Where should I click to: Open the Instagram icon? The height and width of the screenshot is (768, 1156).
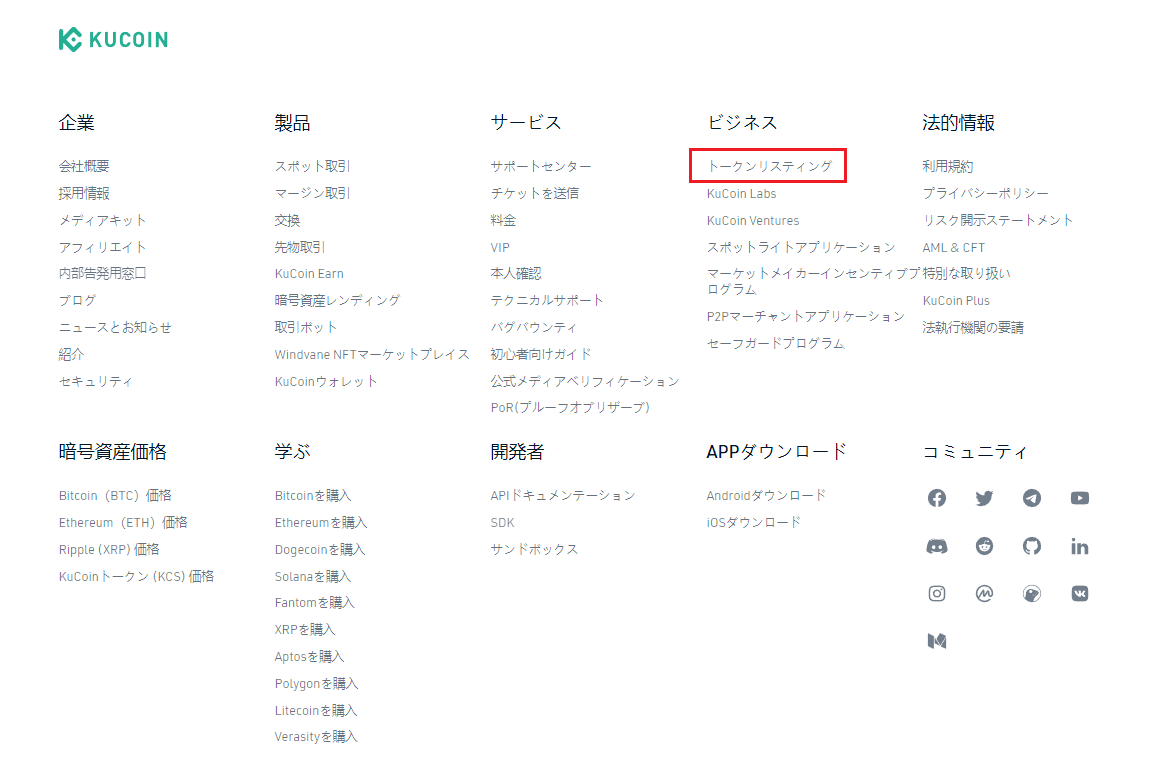click(x=936, y=593)
